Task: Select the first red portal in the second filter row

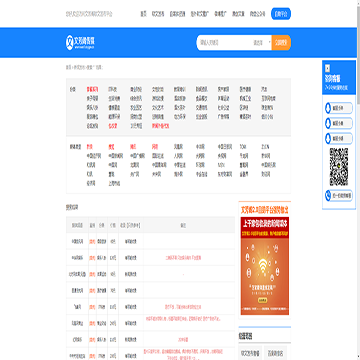Action: coord(89,147)
